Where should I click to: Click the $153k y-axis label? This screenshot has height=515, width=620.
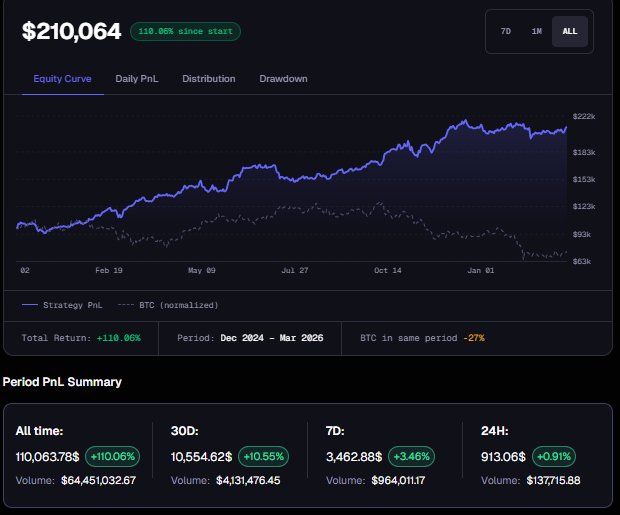584,180
